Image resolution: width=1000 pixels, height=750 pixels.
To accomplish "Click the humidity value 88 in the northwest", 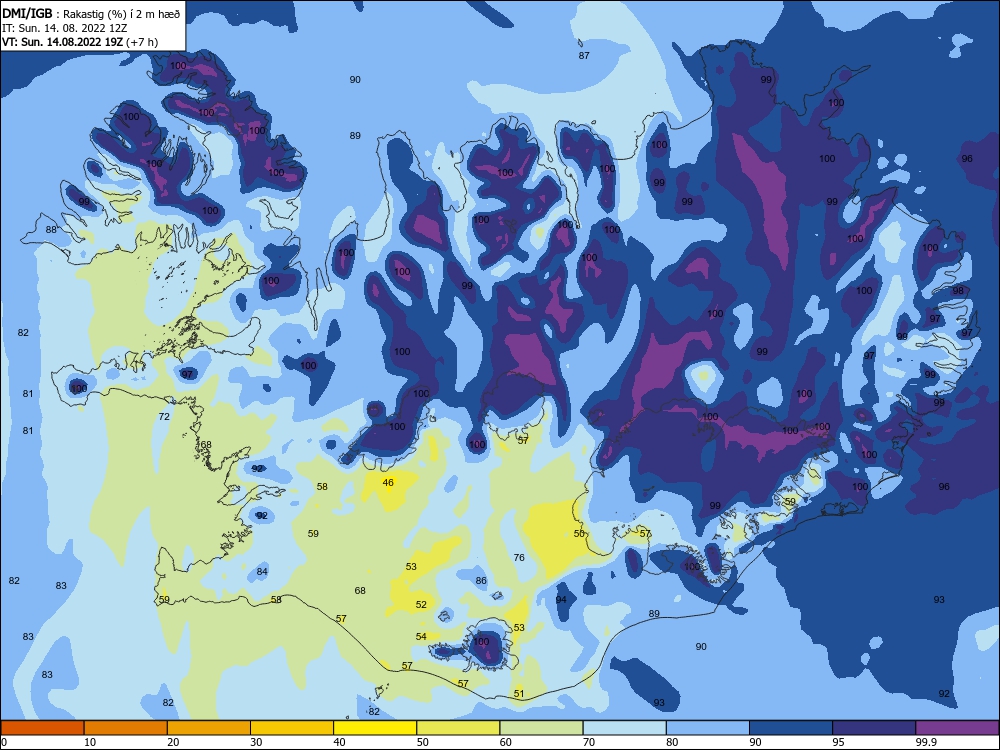I will [51, 230].
